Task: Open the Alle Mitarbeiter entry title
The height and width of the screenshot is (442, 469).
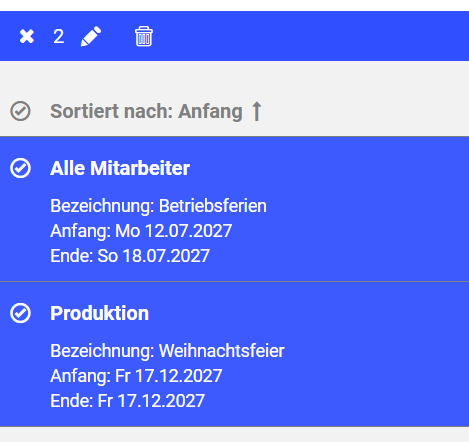Action: coord(120,168)
